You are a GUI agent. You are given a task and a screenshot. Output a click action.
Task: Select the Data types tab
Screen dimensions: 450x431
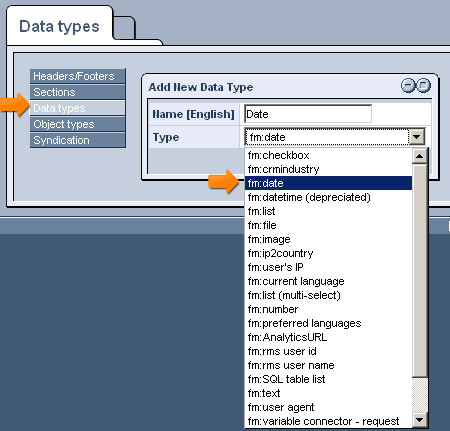[x=59, y=26]
